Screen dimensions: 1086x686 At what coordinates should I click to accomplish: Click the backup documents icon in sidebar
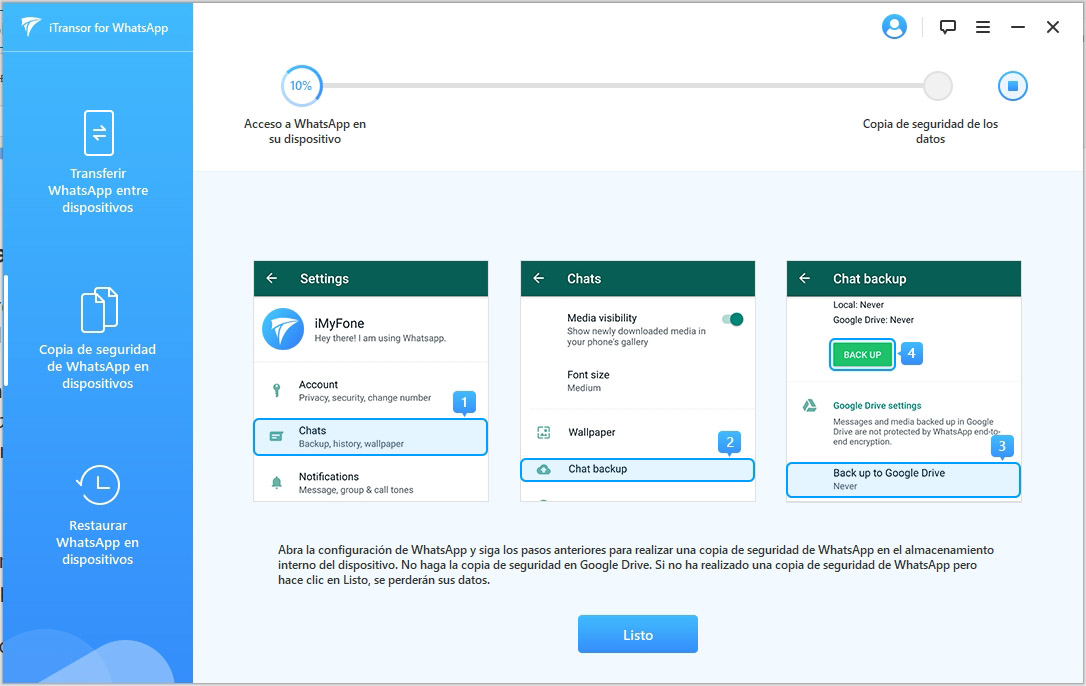pos(99,309)
